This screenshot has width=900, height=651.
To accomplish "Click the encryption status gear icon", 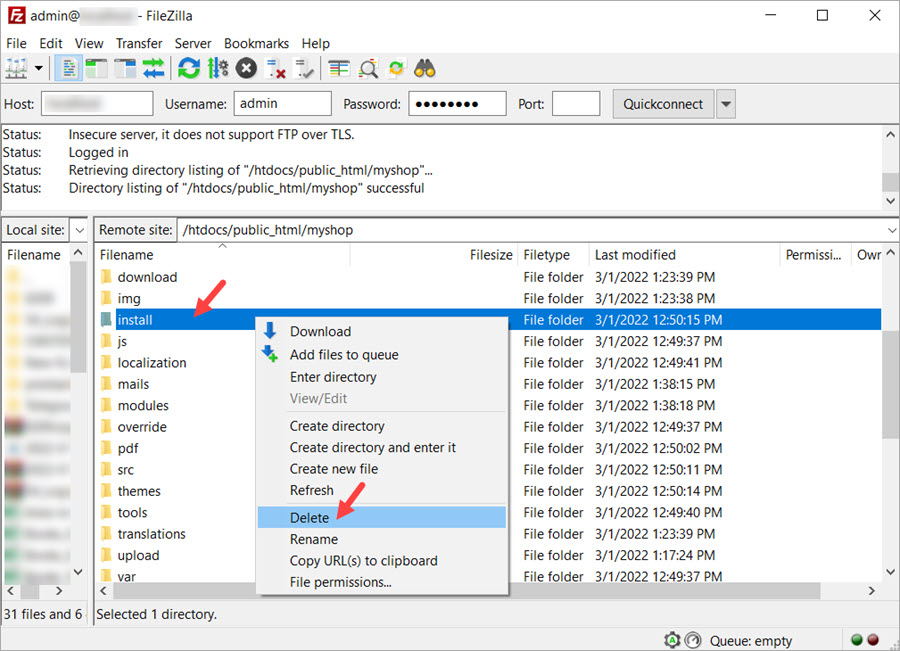I will click(x=672, y=640).
